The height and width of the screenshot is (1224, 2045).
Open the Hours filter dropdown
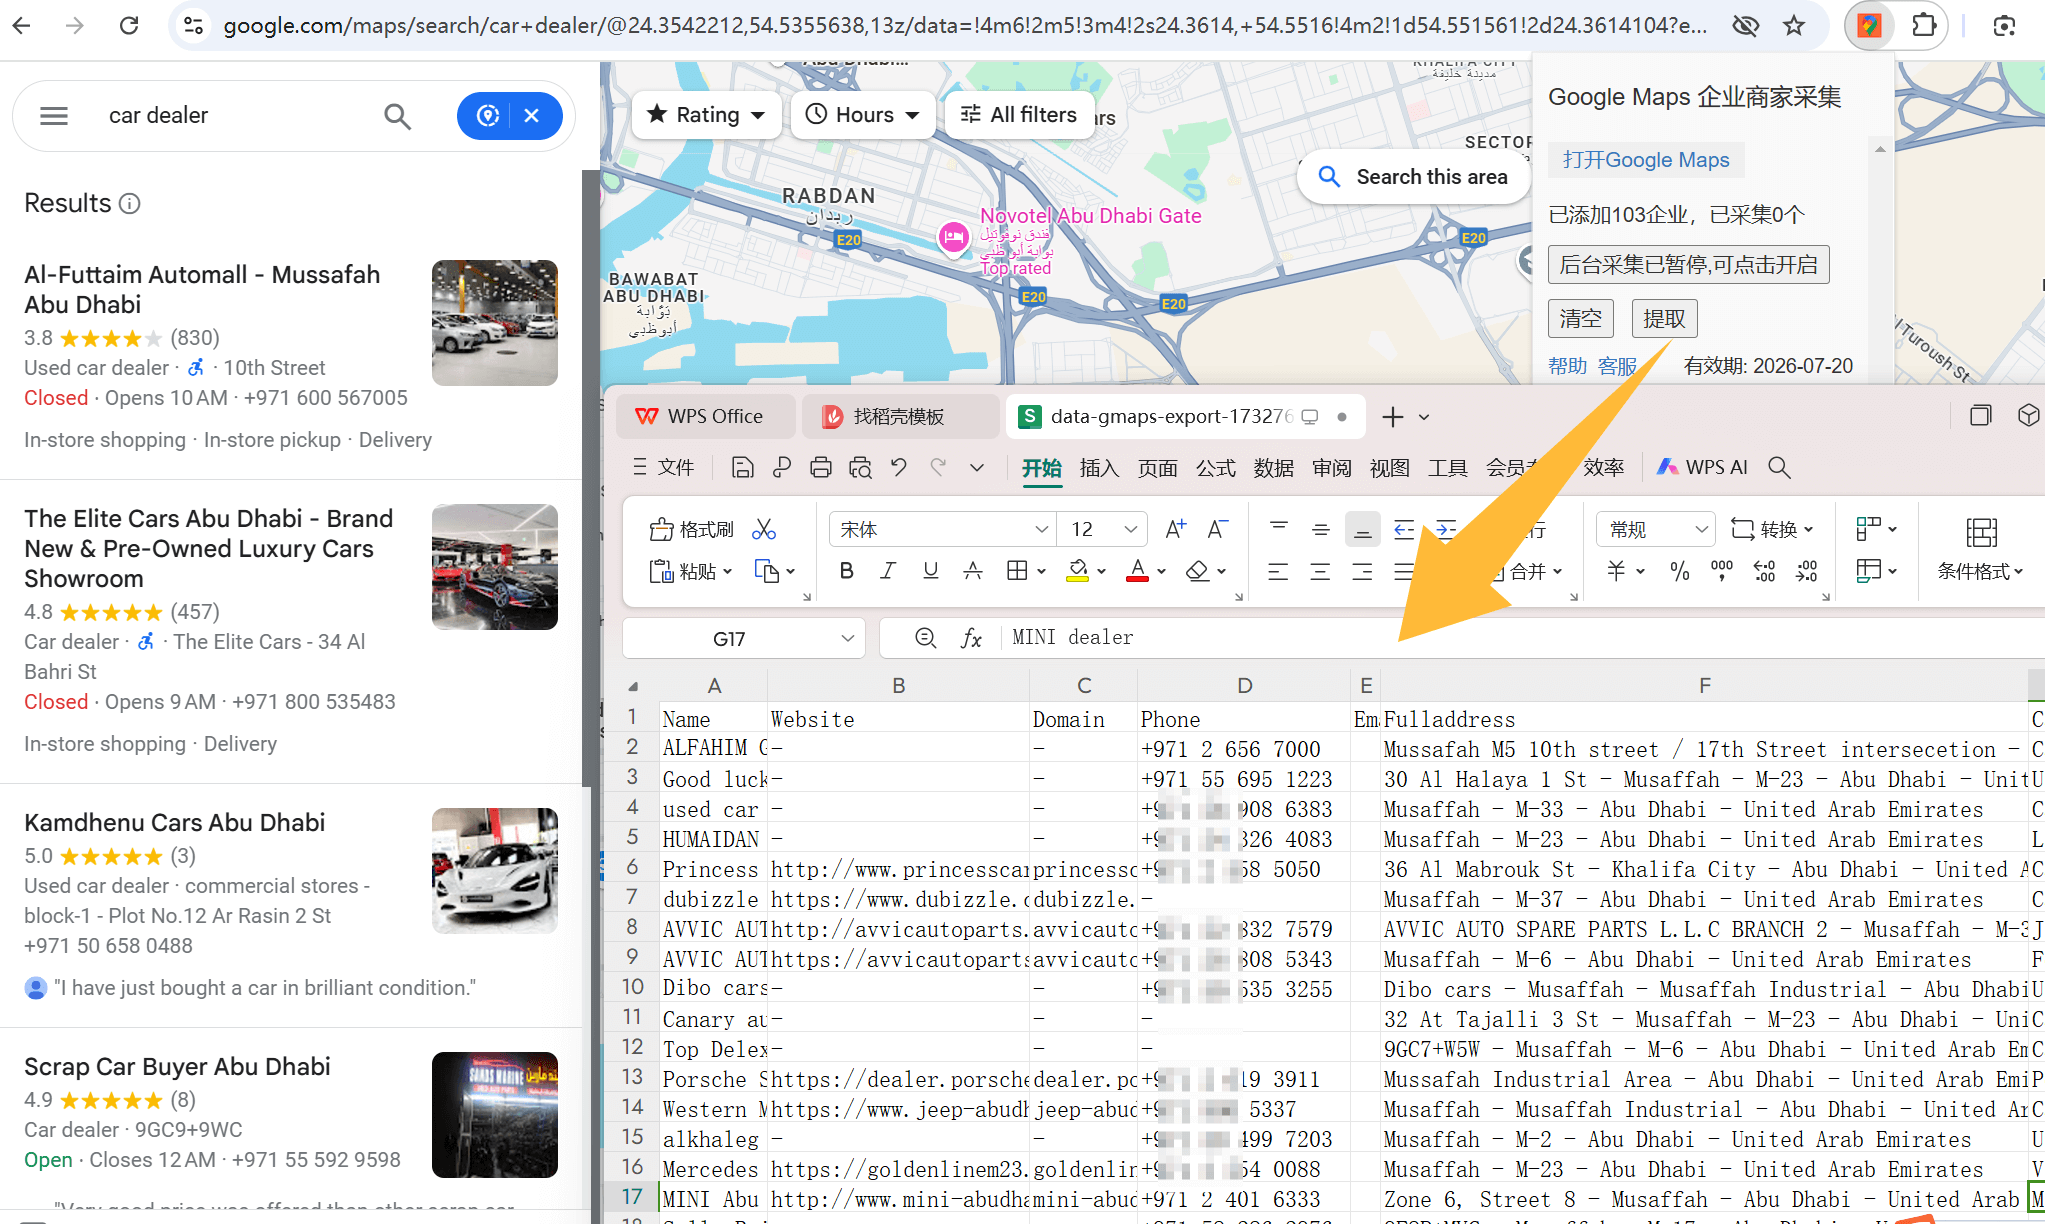pyautogui.click(x=863, y=115)
